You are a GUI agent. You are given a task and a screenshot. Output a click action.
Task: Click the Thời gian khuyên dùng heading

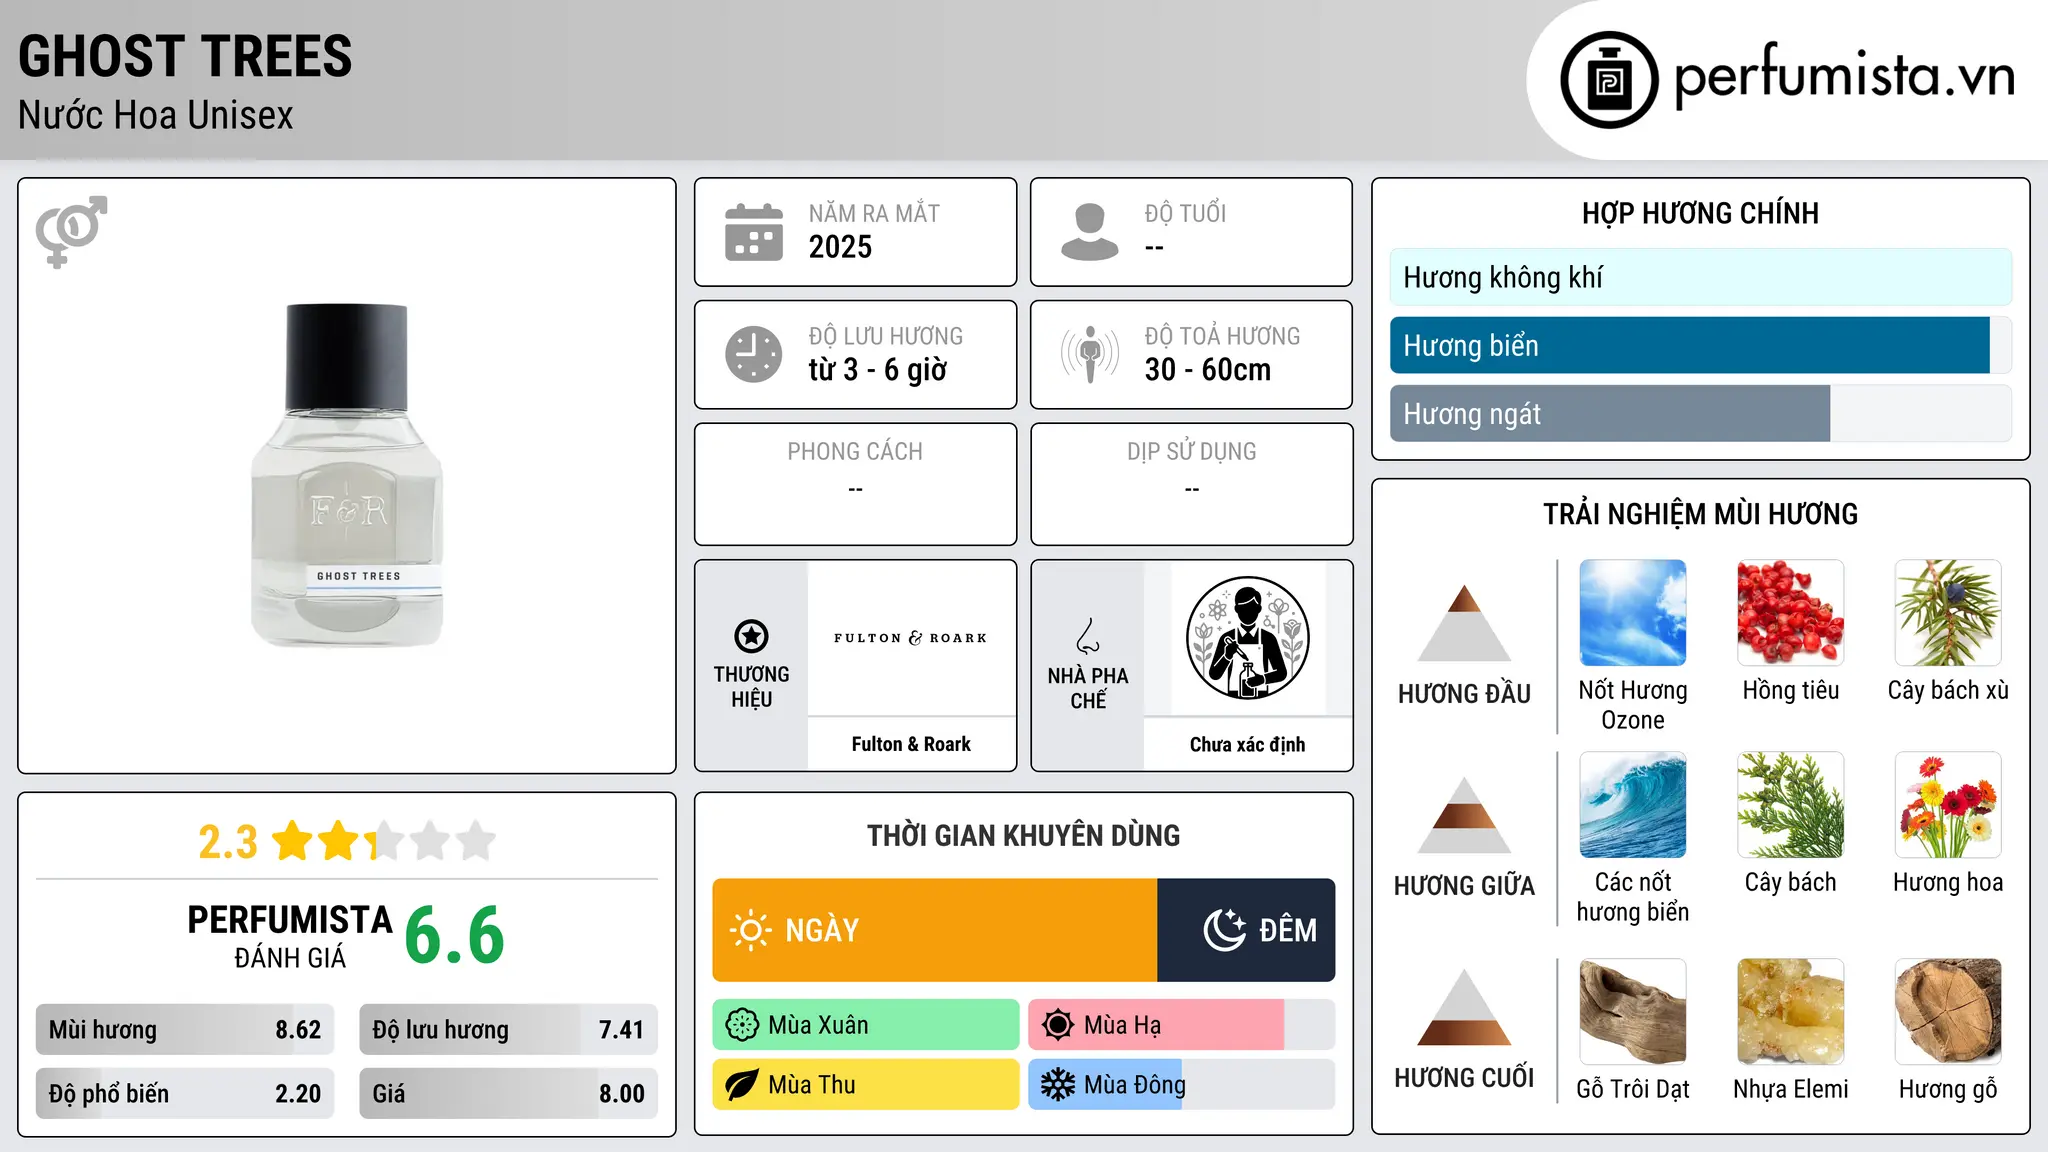1023,835
